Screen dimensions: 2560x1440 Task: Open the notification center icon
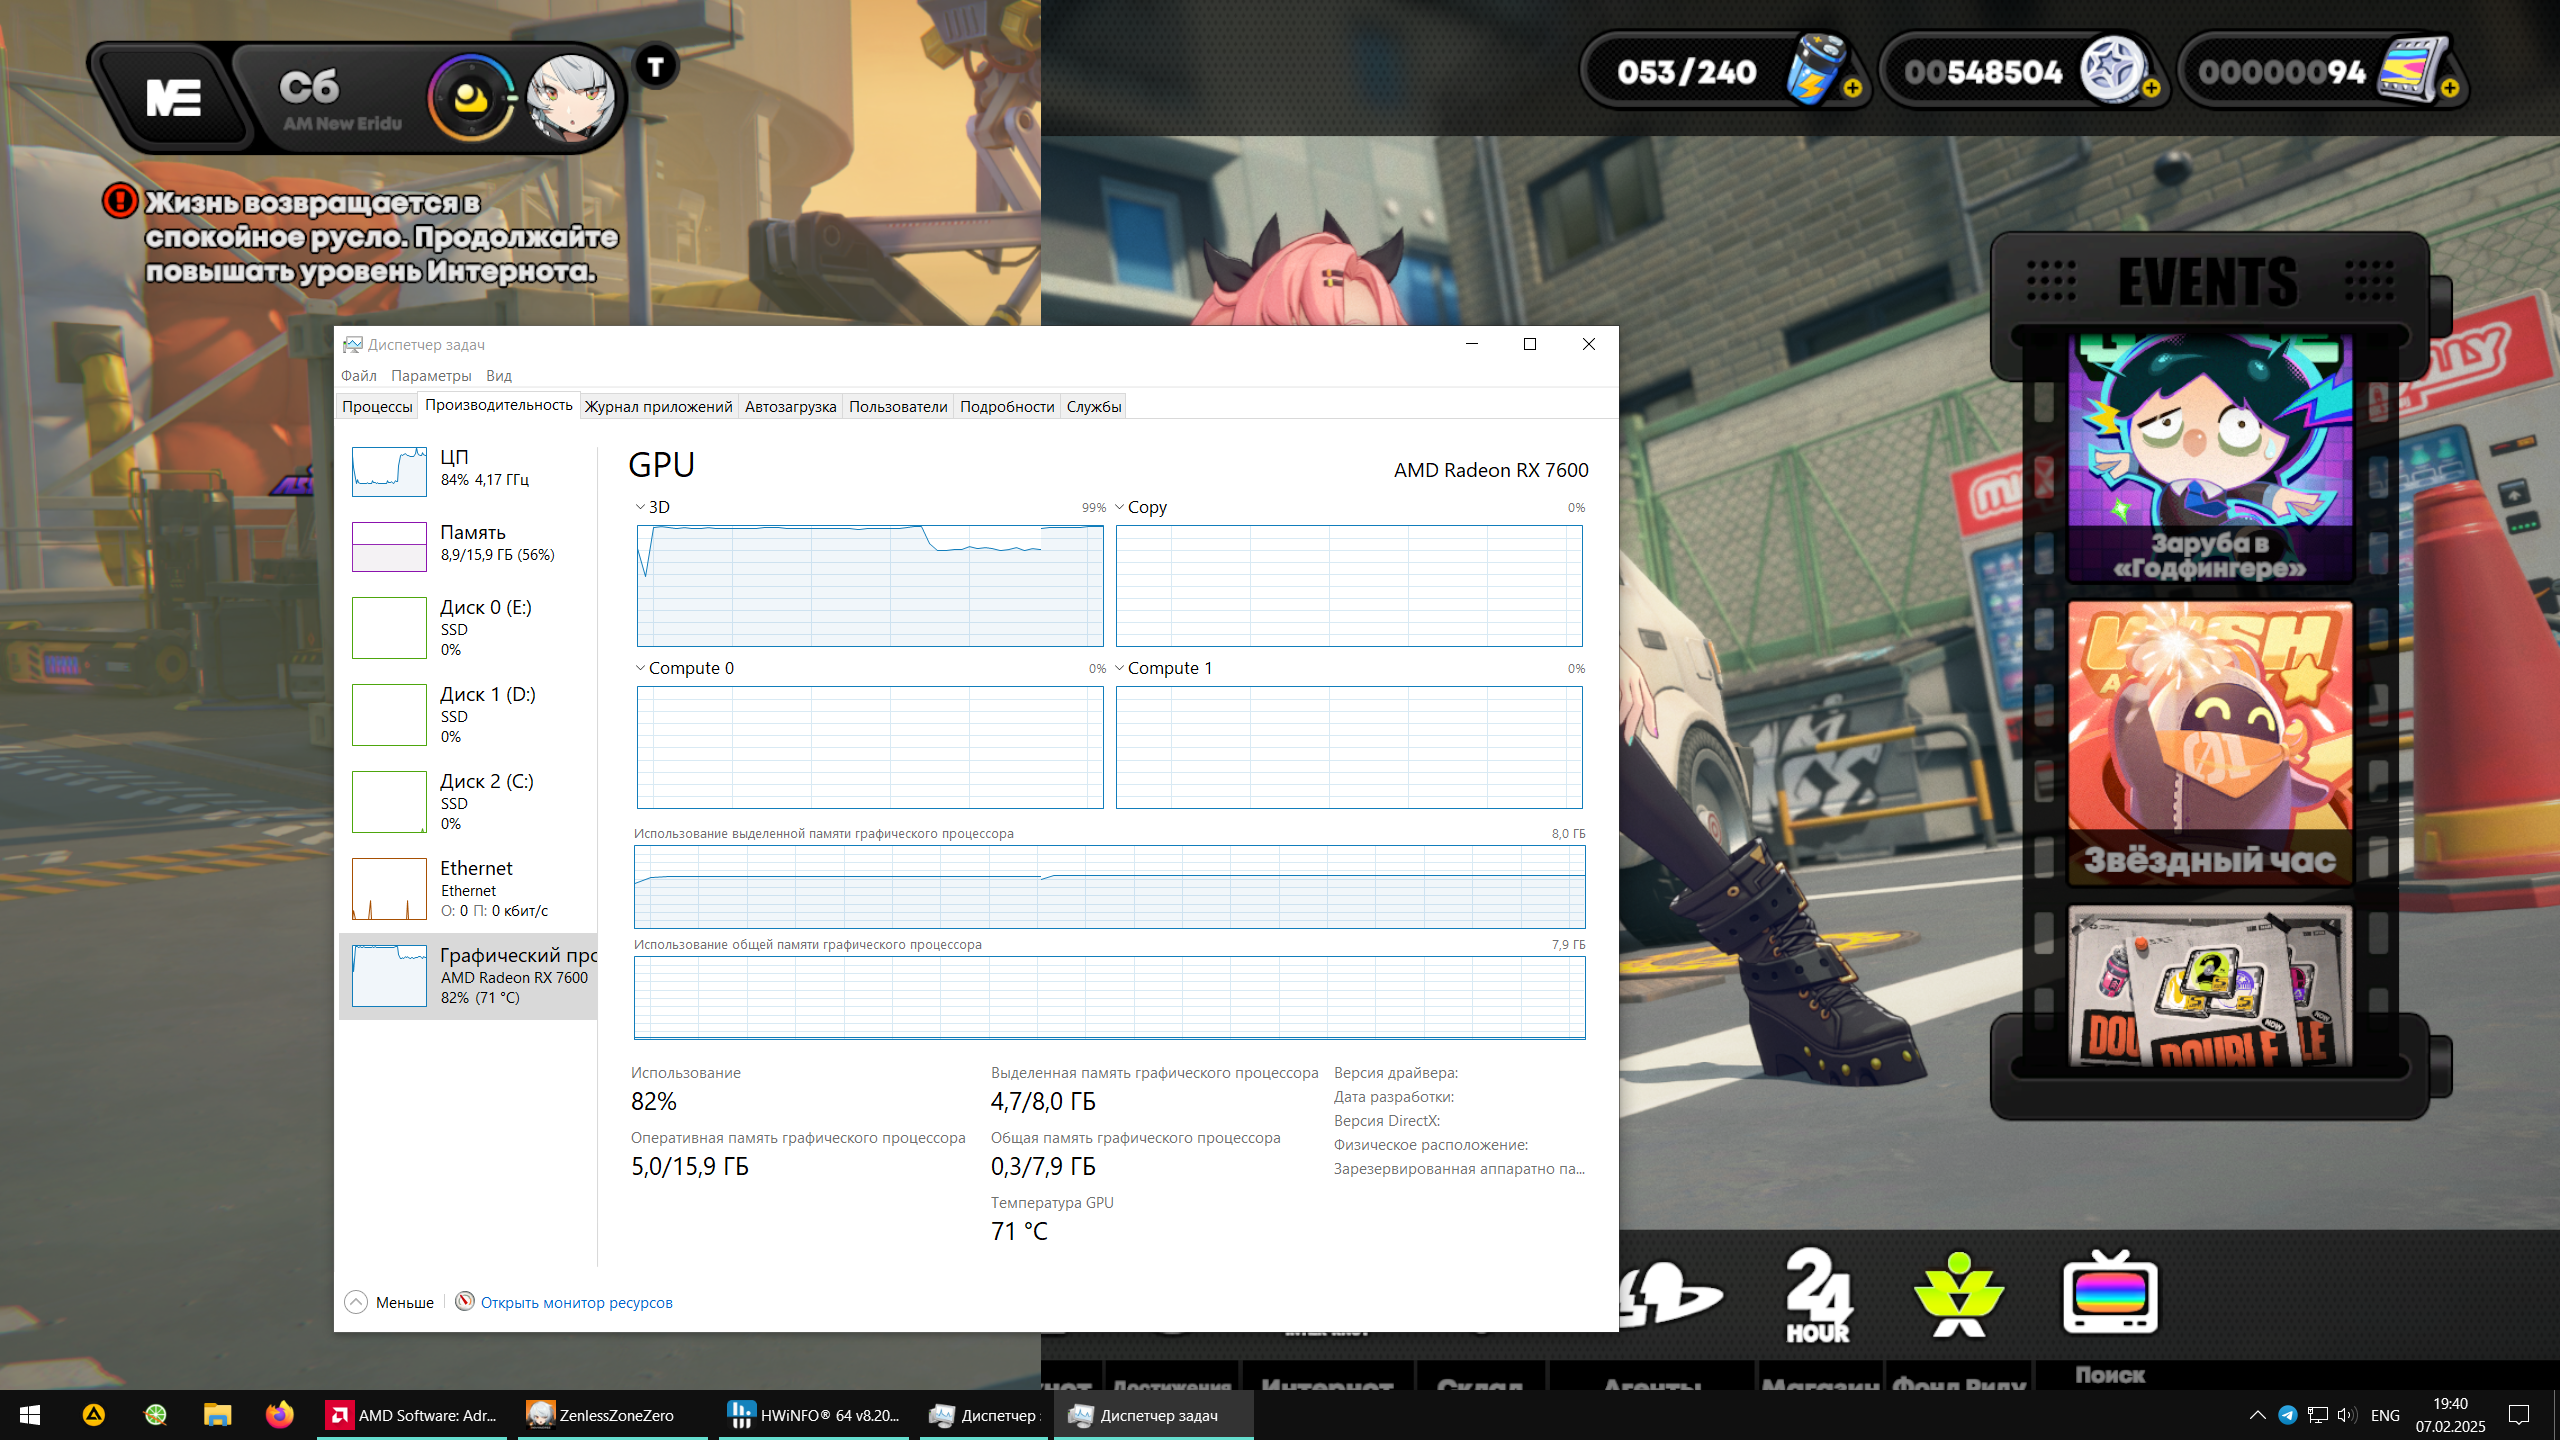click(x=2519, y=1415)
